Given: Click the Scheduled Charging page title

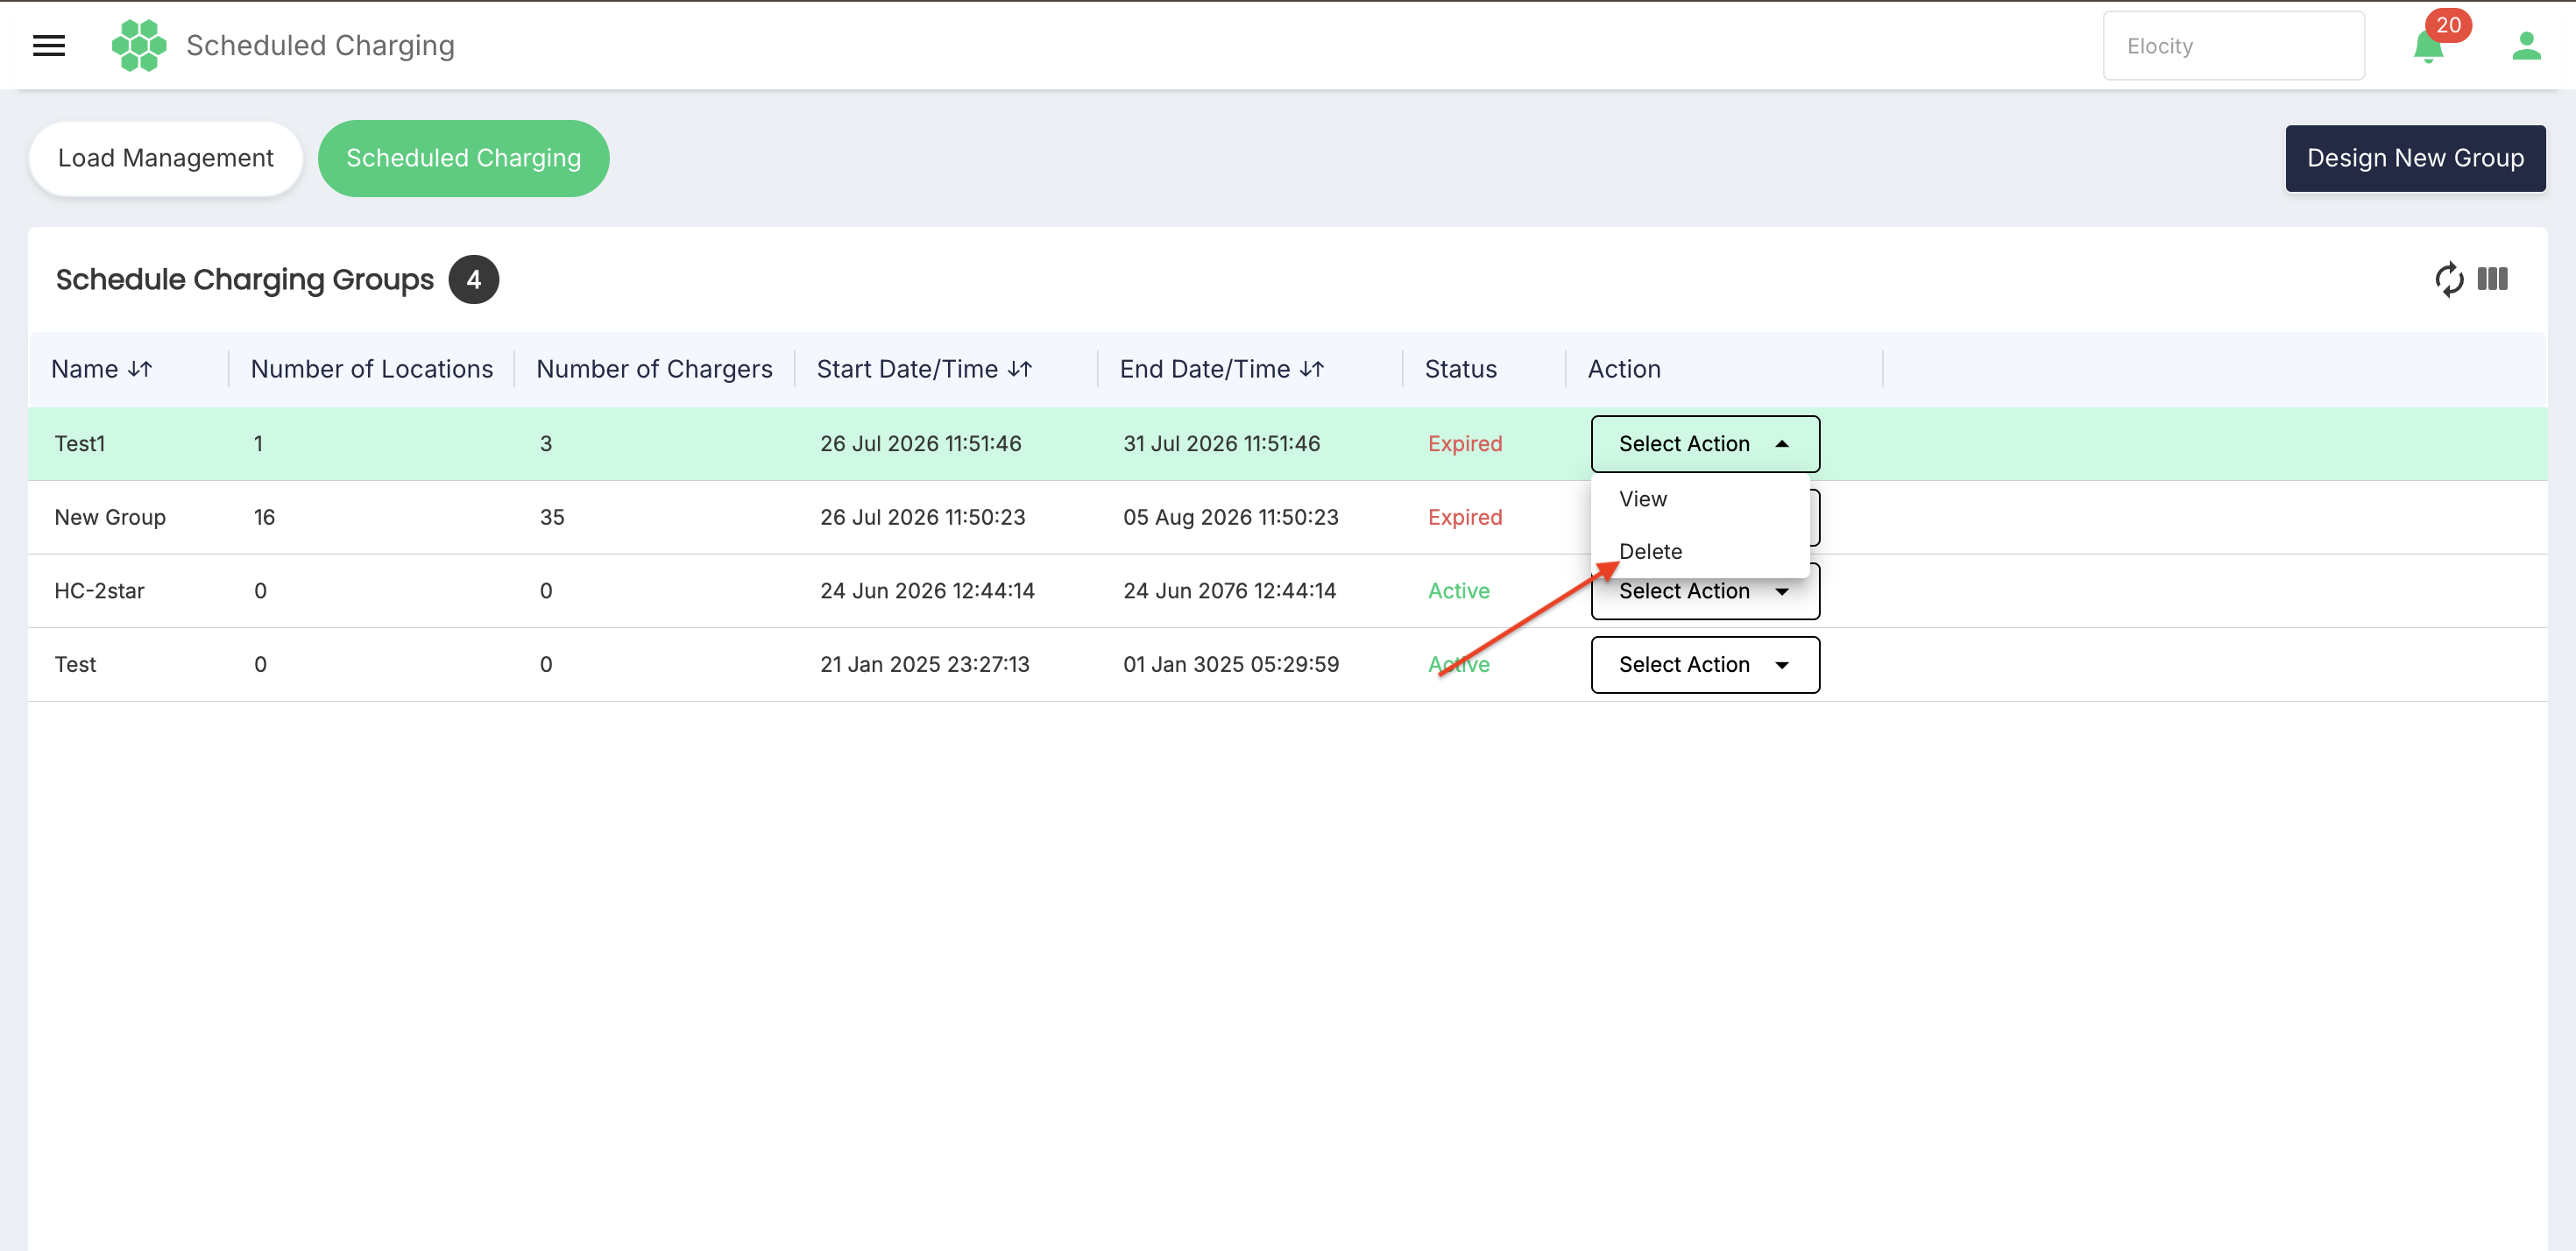Looking at the screenshot, I should (x=320, y=45).
